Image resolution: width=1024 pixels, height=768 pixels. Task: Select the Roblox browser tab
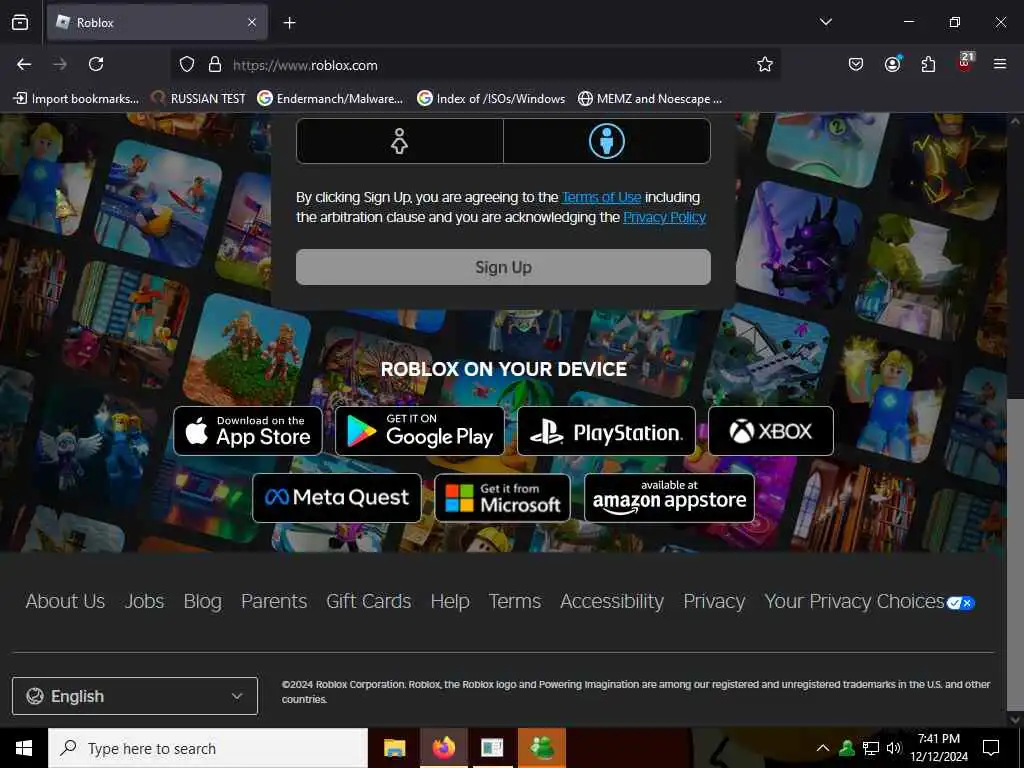coord(157,22)
